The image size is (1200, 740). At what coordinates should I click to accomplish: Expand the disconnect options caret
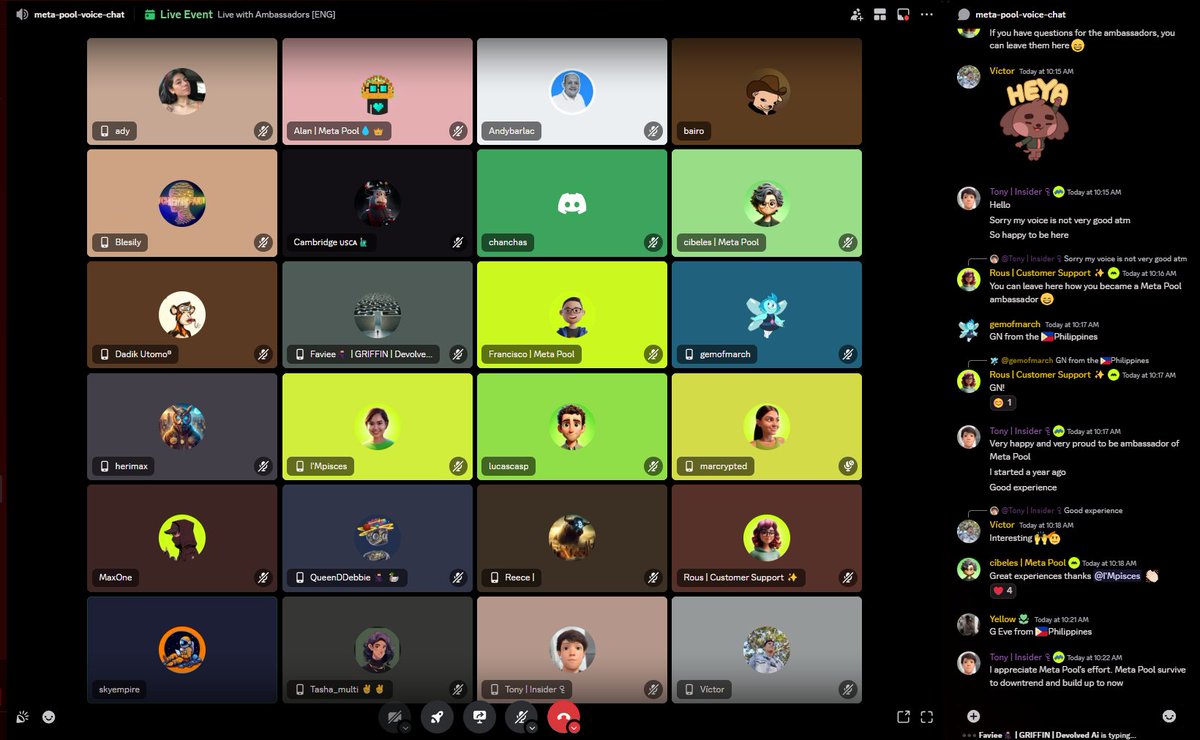[574, 728]
